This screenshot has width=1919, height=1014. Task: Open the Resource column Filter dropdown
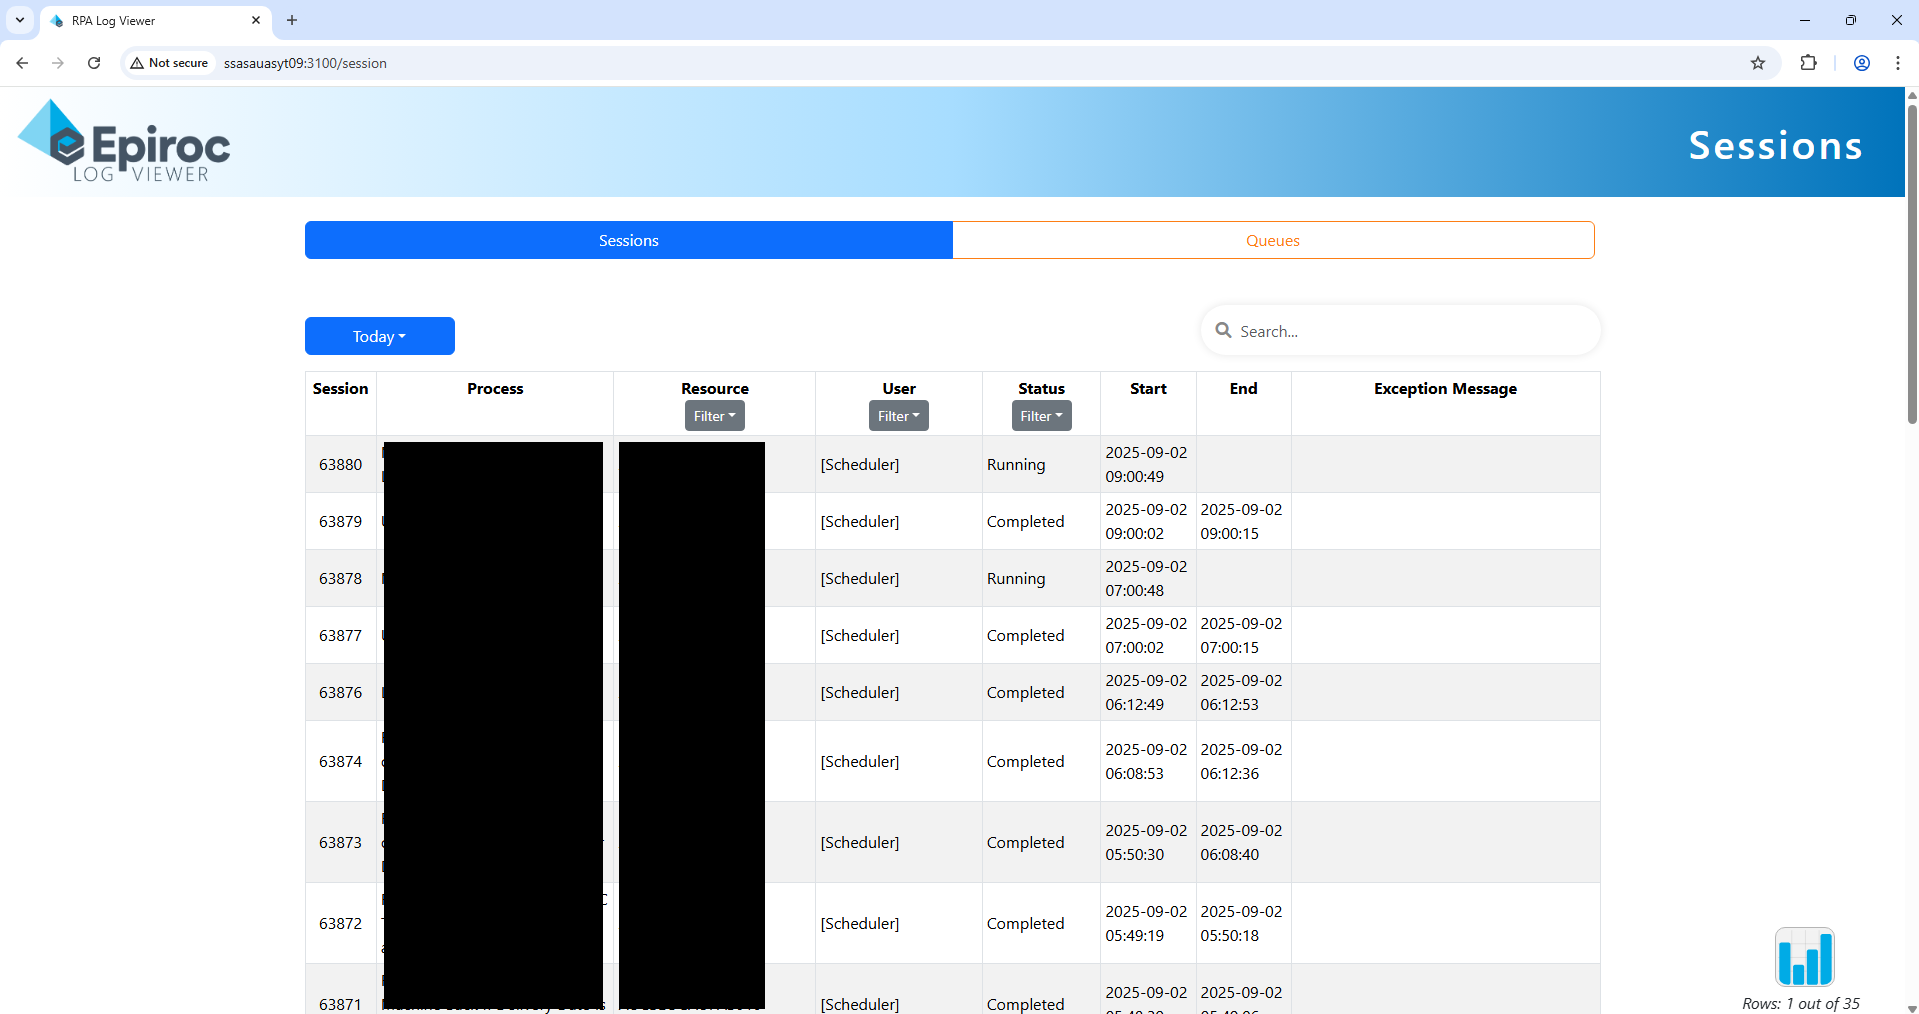(x=714, y=415)
